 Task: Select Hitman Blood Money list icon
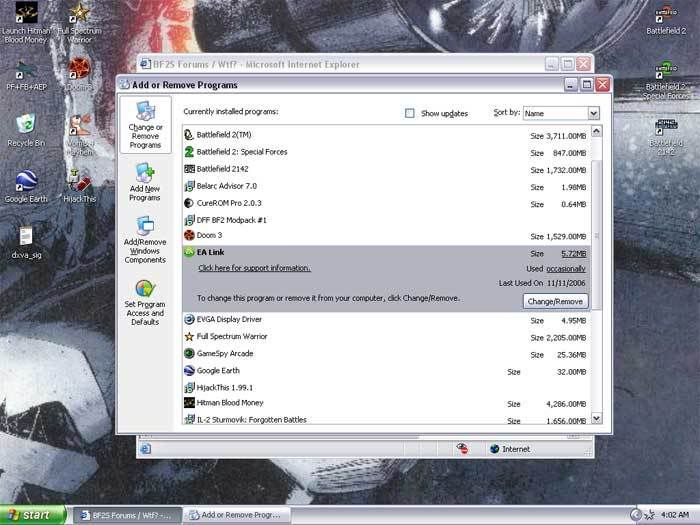click(189, 402)
